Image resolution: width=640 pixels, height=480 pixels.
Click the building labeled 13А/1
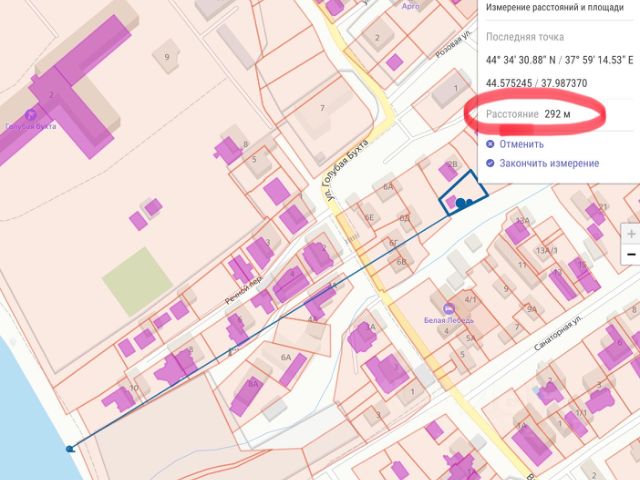click(547, 250)
